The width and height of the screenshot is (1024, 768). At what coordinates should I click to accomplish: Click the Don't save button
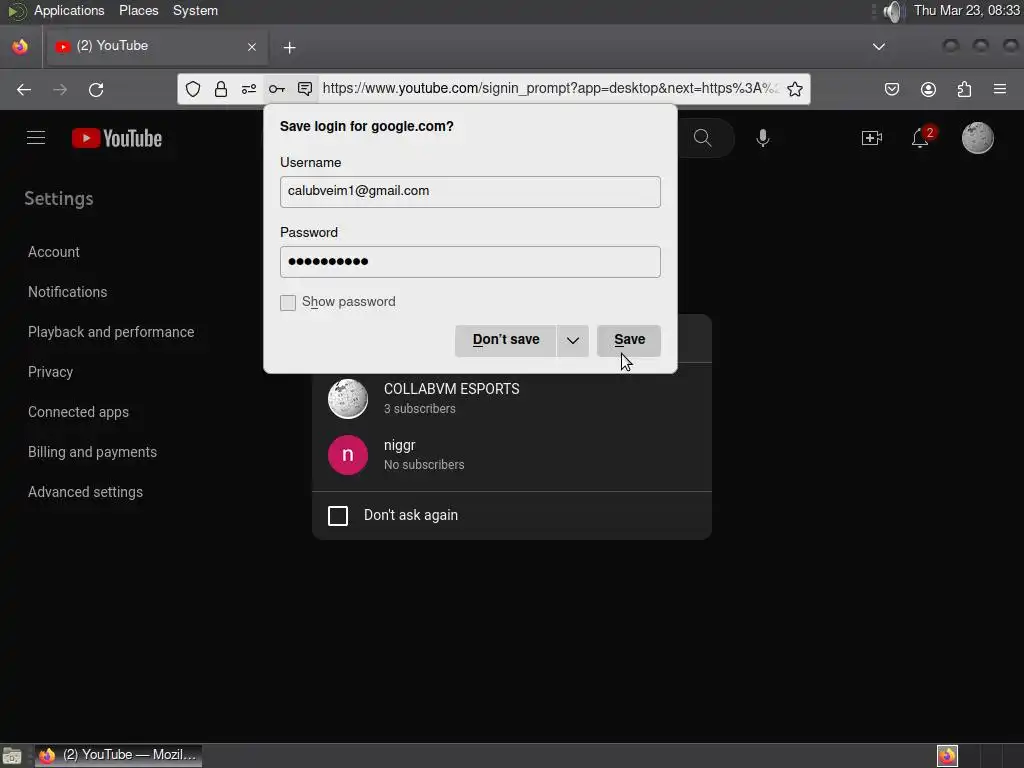506,340
